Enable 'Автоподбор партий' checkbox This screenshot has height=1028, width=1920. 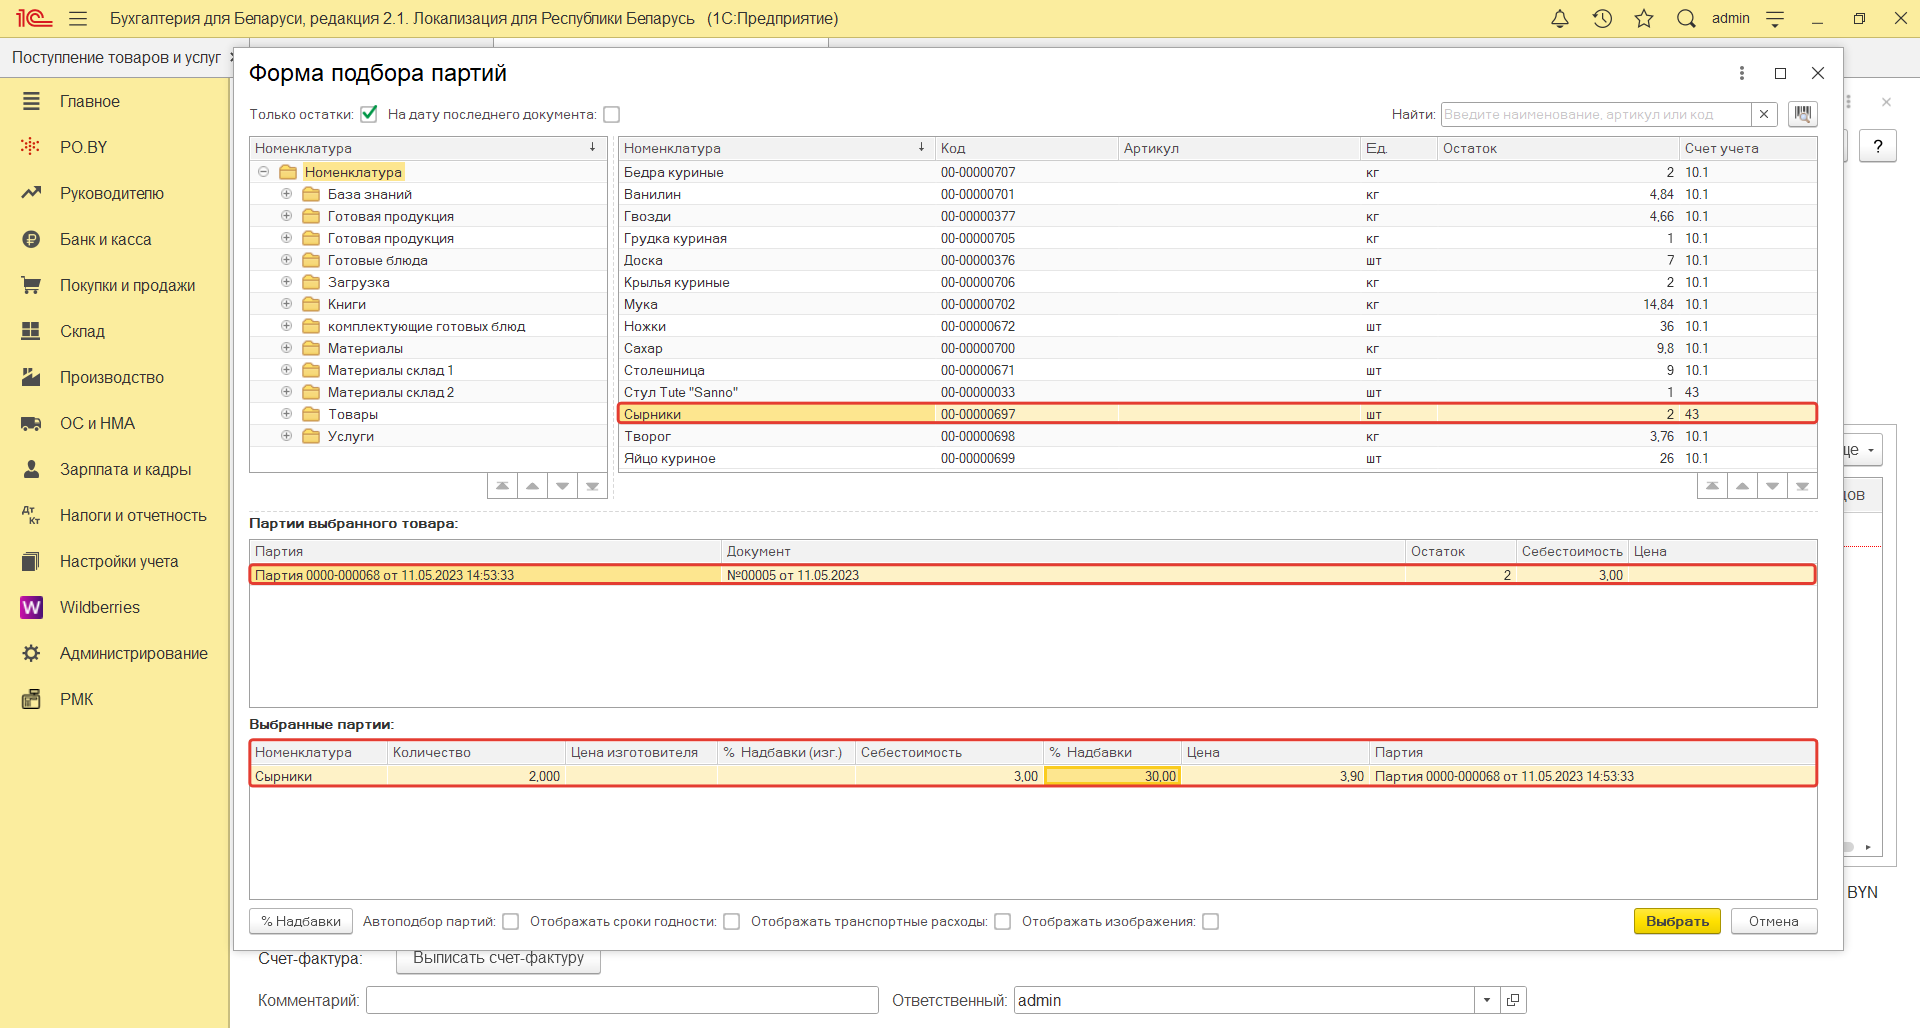pos(511,922)
